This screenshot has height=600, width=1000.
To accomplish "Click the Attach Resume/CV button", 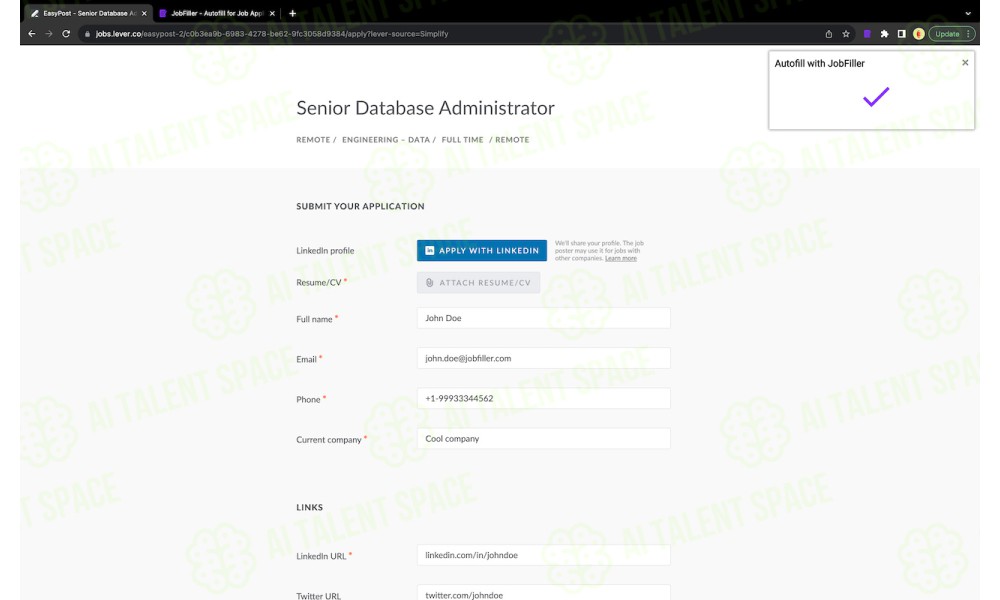I will 478,282.
